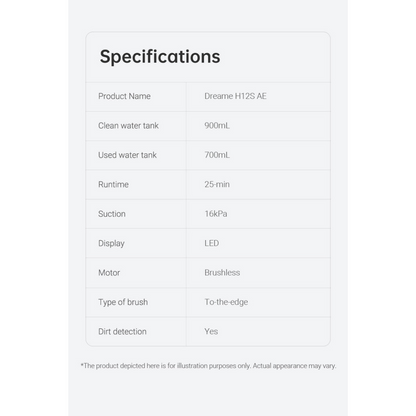Click the Yes dirt detection value
The image size is (416, 416).
(x=211, y=331)
